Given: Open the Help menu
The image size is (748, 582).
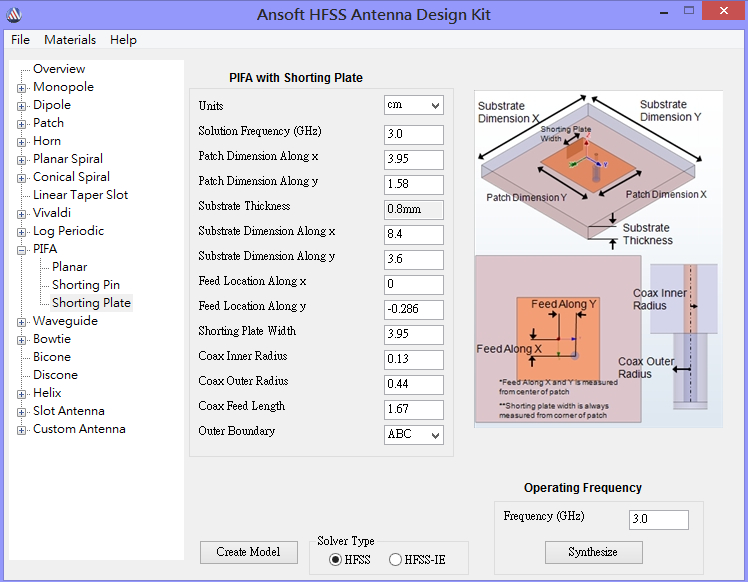Looking at the screenshot, I should [x=123, y=40].
